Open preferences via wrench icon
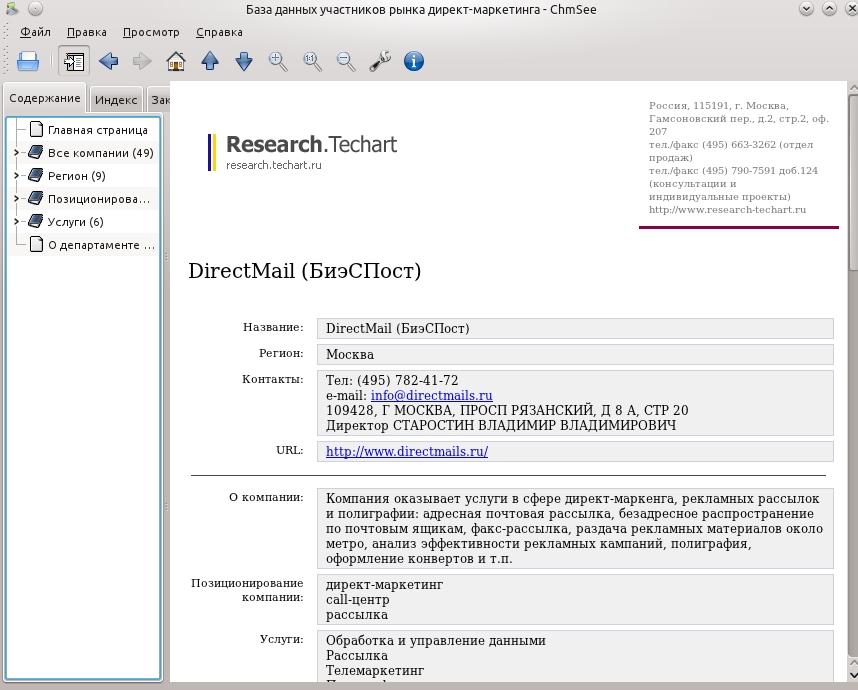 tap(380, 61)
